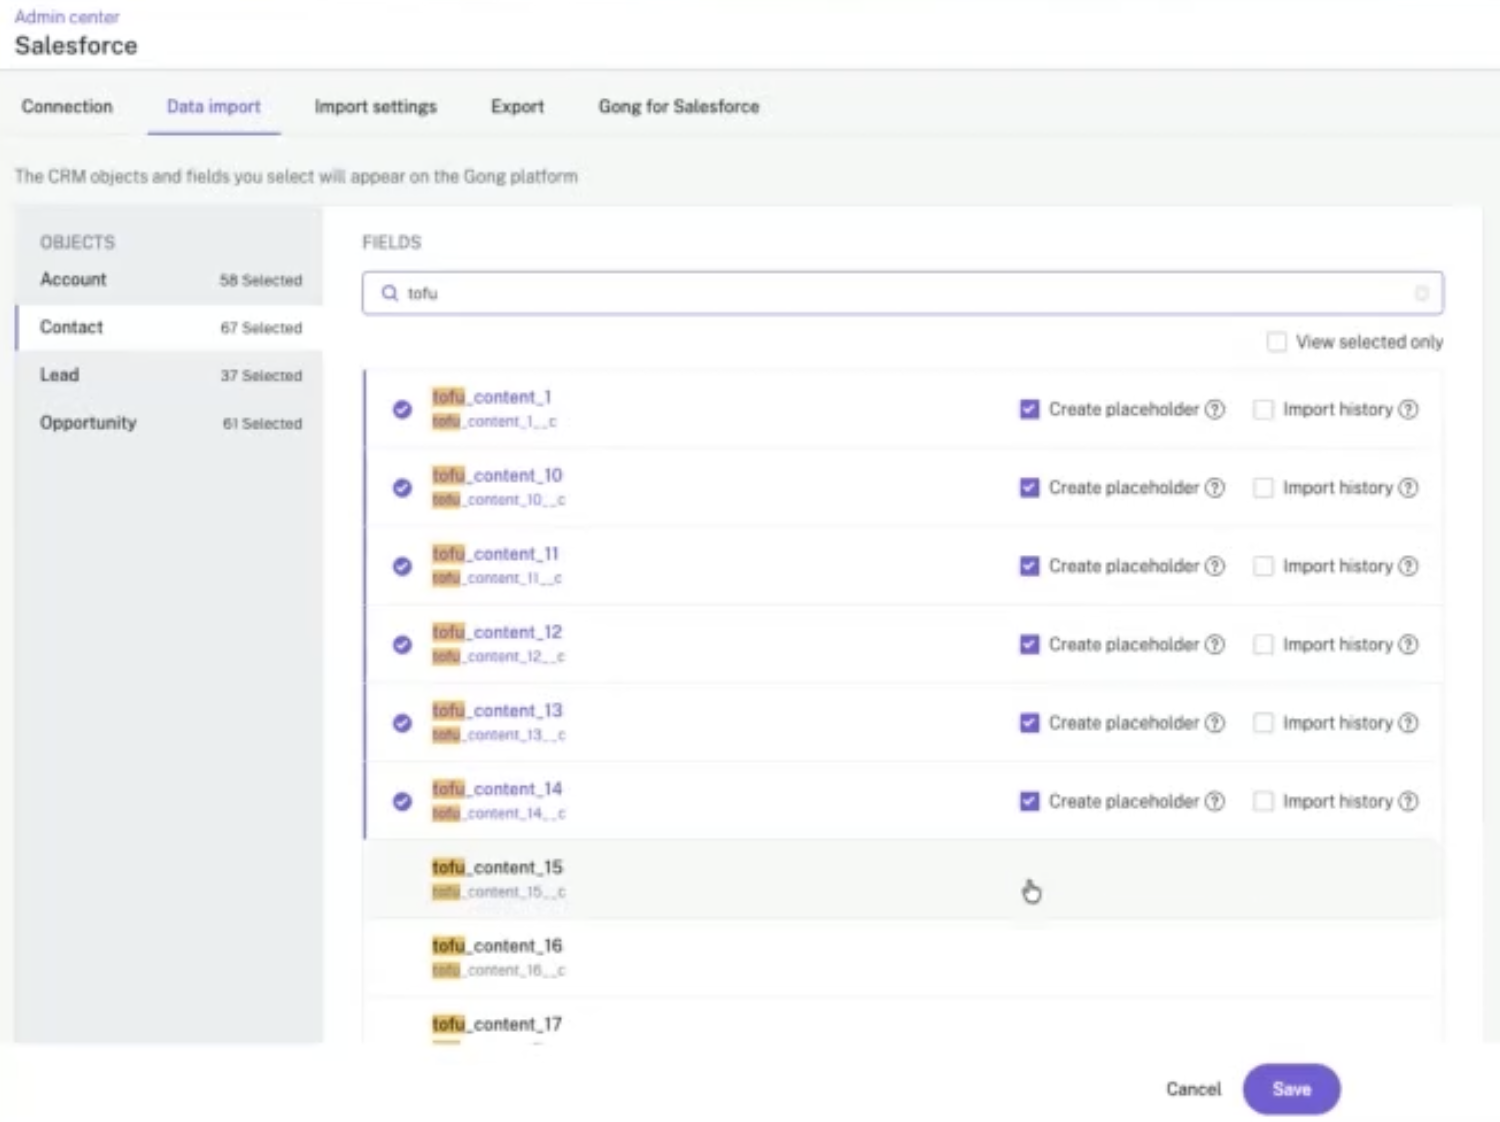Select the Opportunity object in the list
The height and width of the screenshot is (1122, 1500).
click(88, 423)
